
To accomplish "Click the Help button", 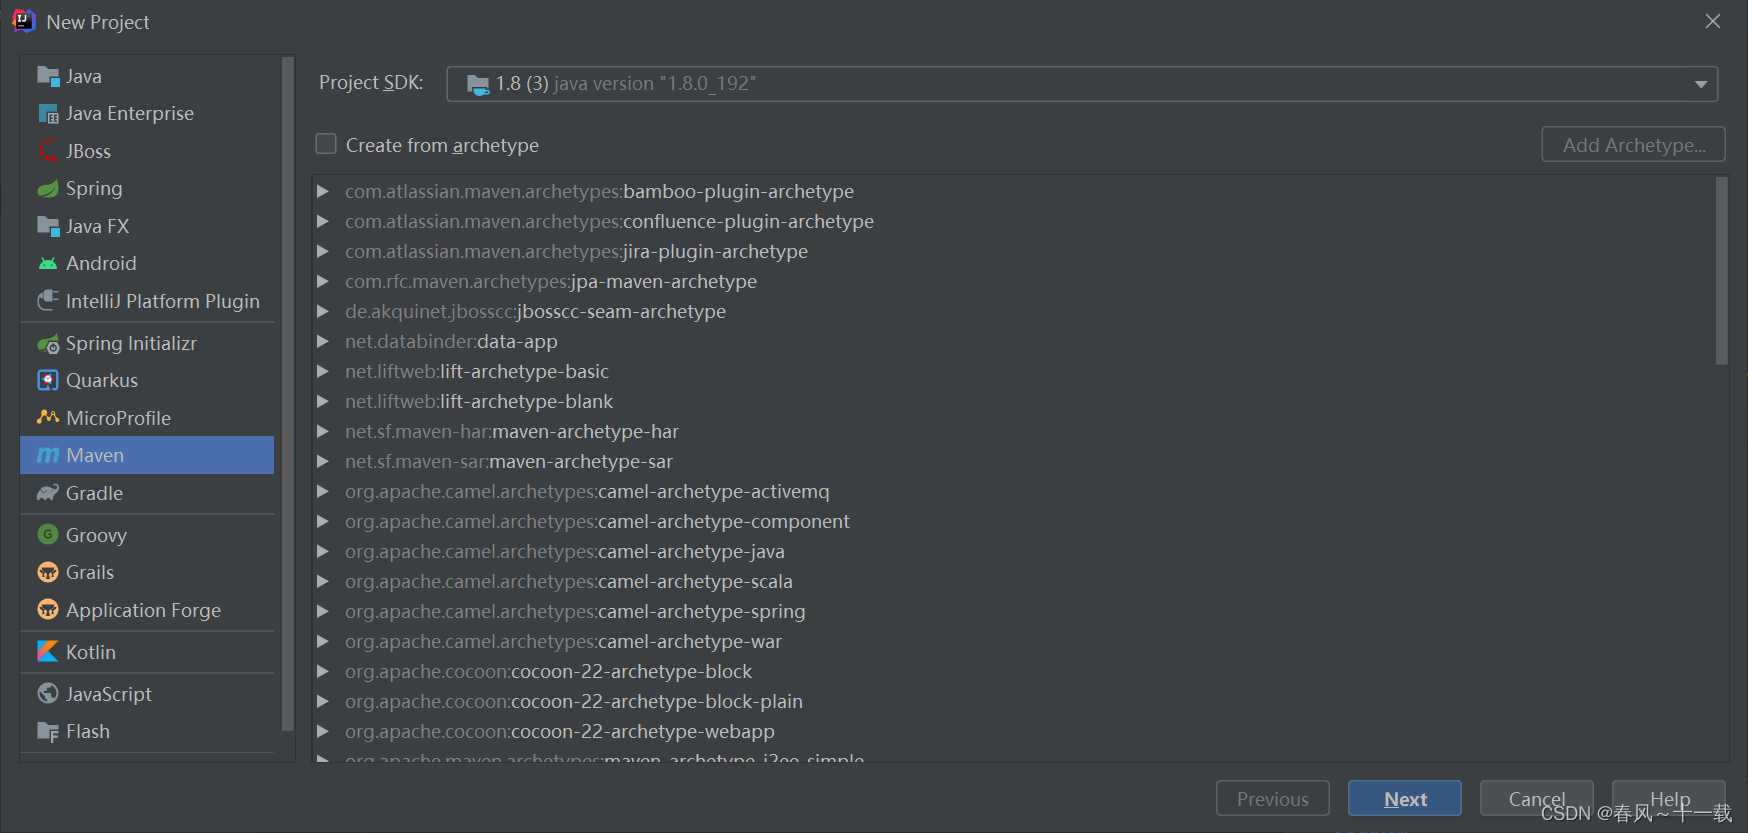I will pyautogui.click(x=1669, y=798).
